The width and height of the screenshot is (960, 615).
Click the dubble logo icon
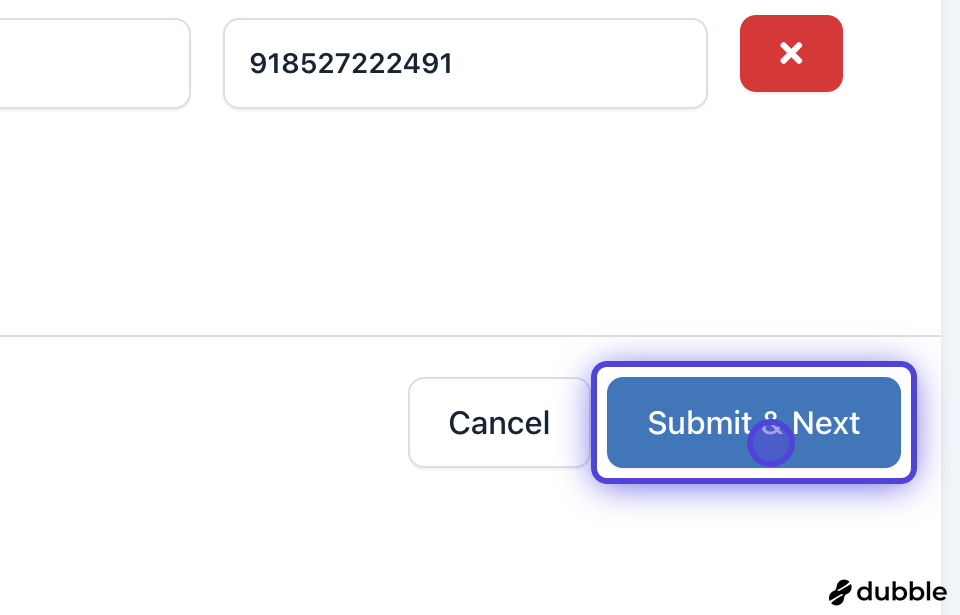pyautogui.click(x=840, y=592)
